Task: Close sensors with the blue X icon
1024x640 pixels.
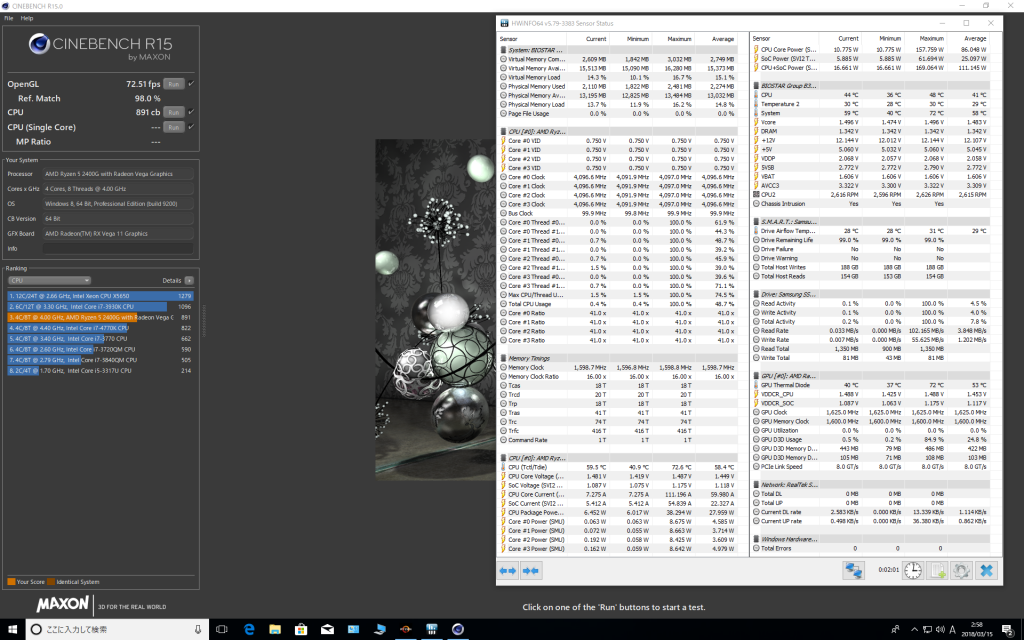Action: point(986,571)
